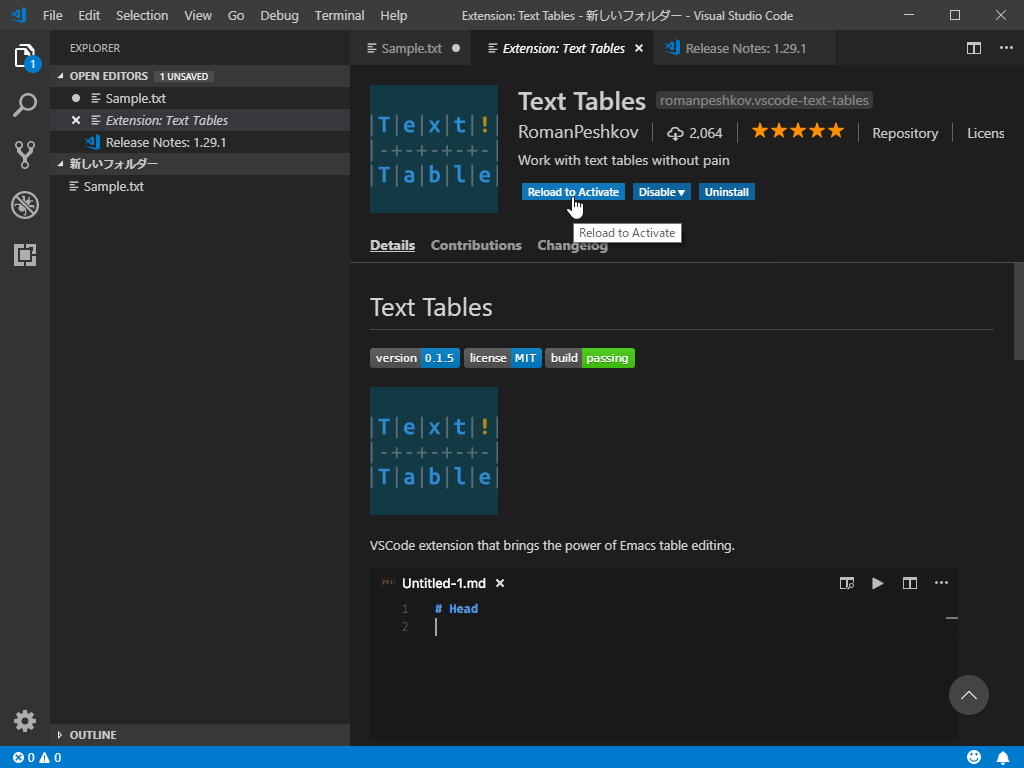Open the Extensions view in the activity bar
The width and height of the screenshot is (1024, 768).
[25, 255]
